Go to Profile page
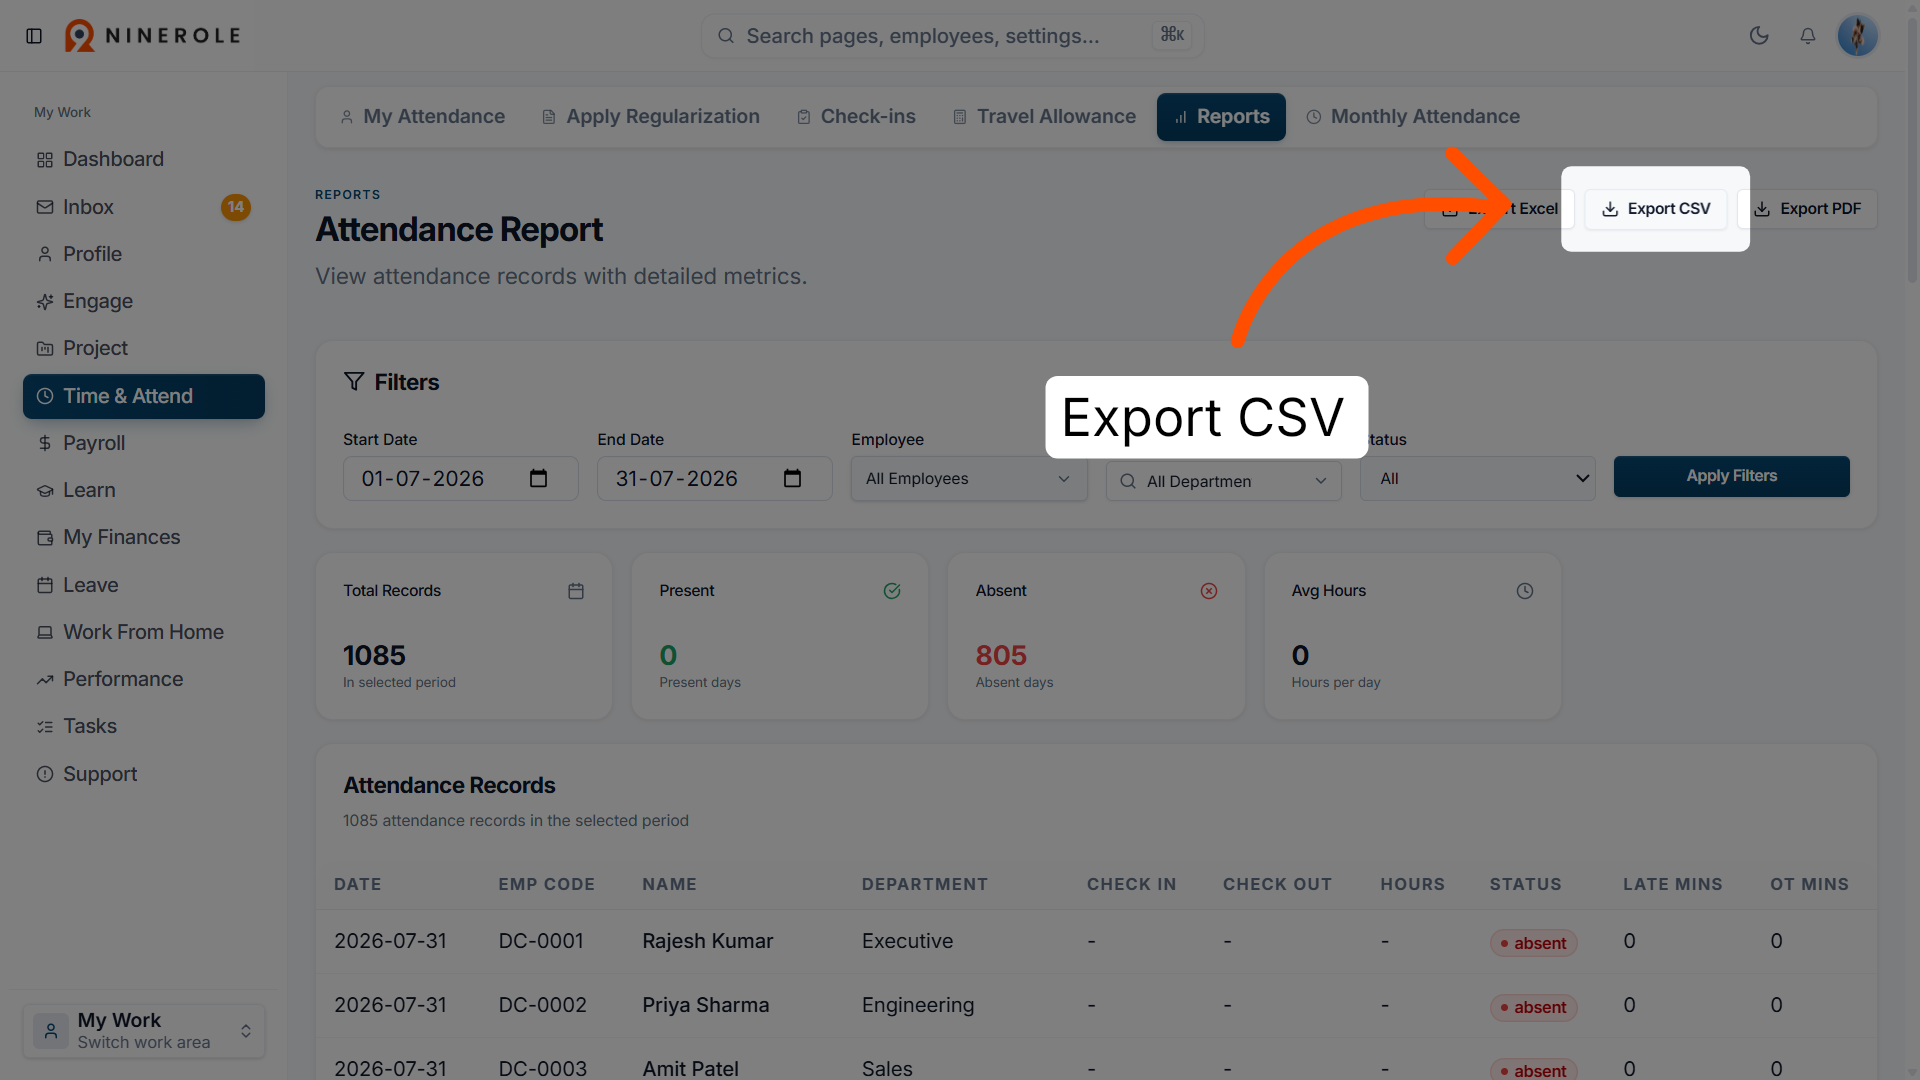 (144, 254)
